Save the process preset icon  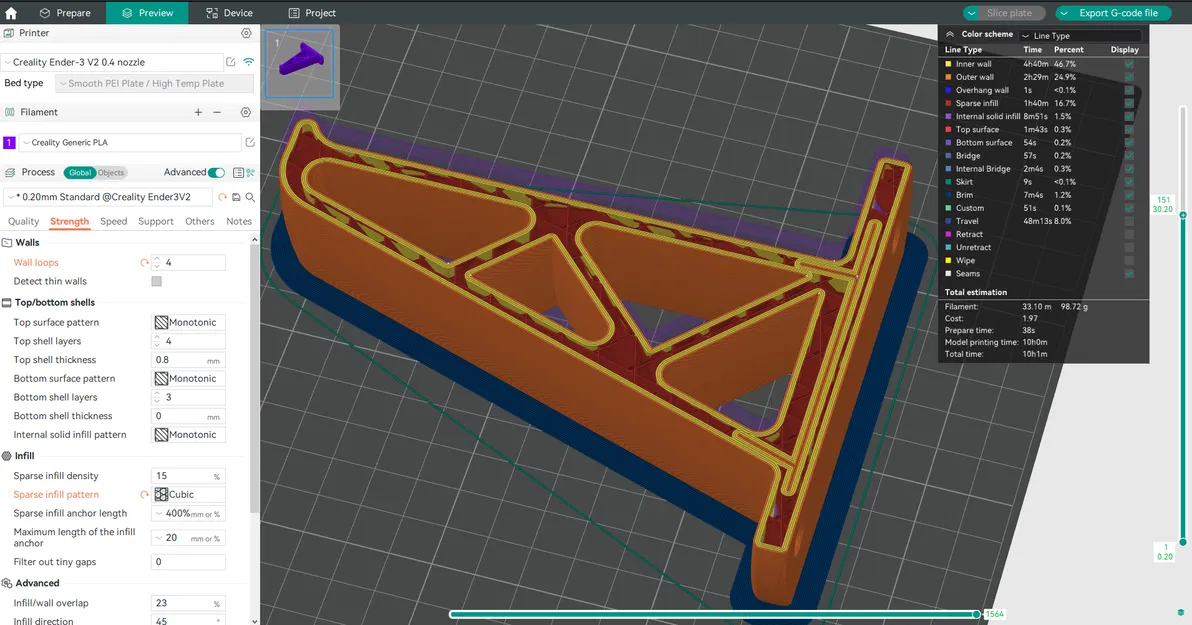tap(236, 197)
